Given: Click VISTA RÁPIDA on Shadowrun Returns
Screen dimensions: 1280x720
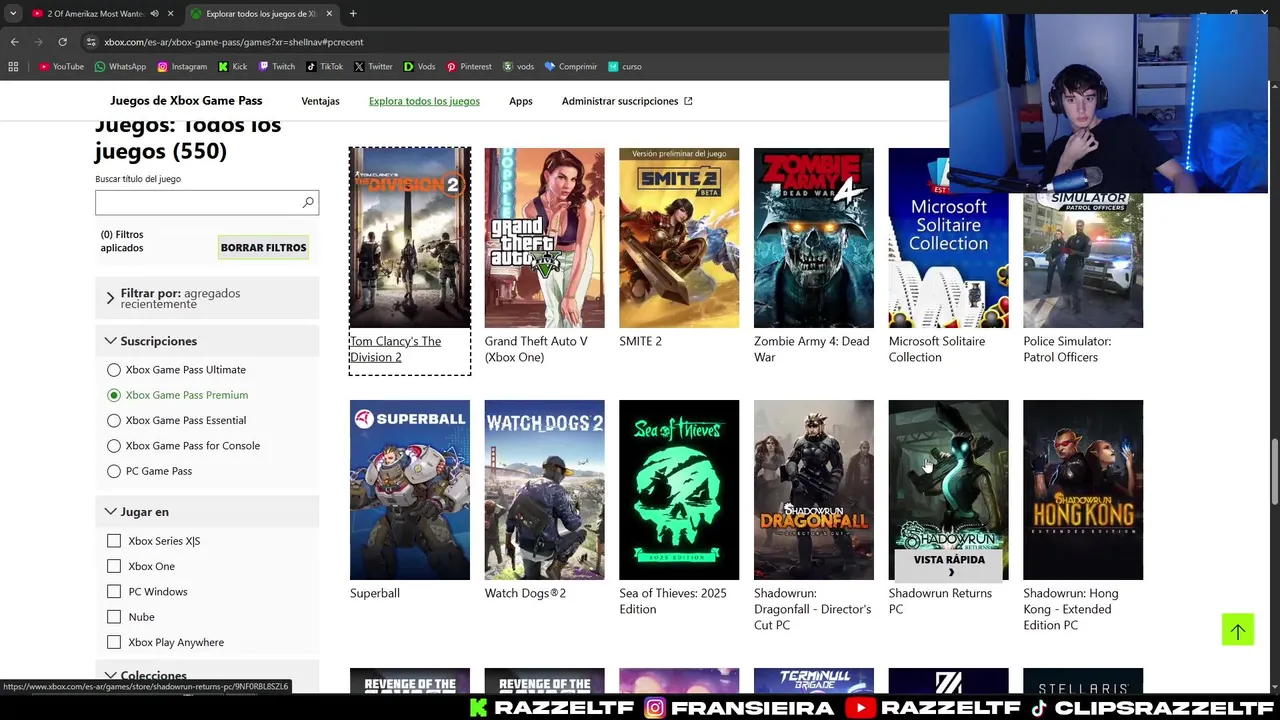Looking at the screenshot, I should coord(949,565).
